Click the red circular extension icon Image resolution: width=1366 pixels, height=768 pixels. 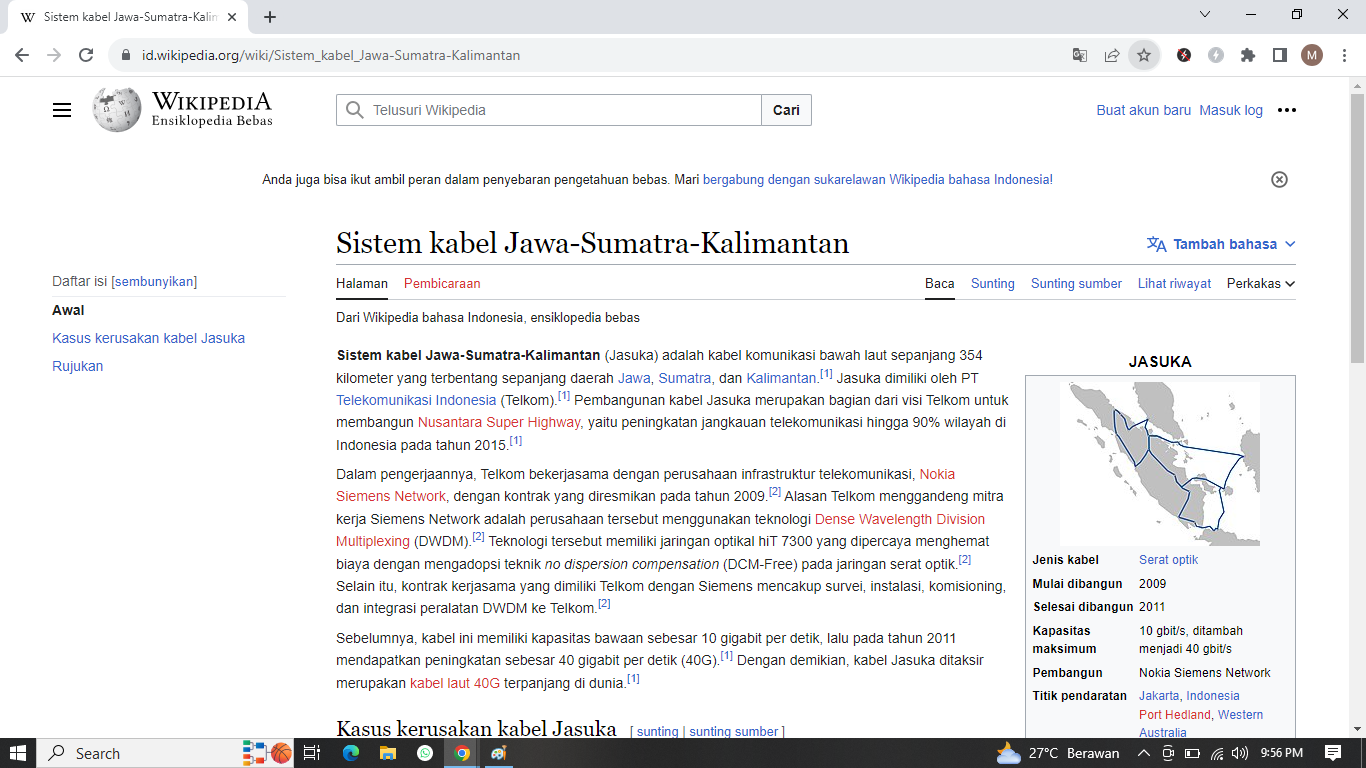tap(1184, 55)
